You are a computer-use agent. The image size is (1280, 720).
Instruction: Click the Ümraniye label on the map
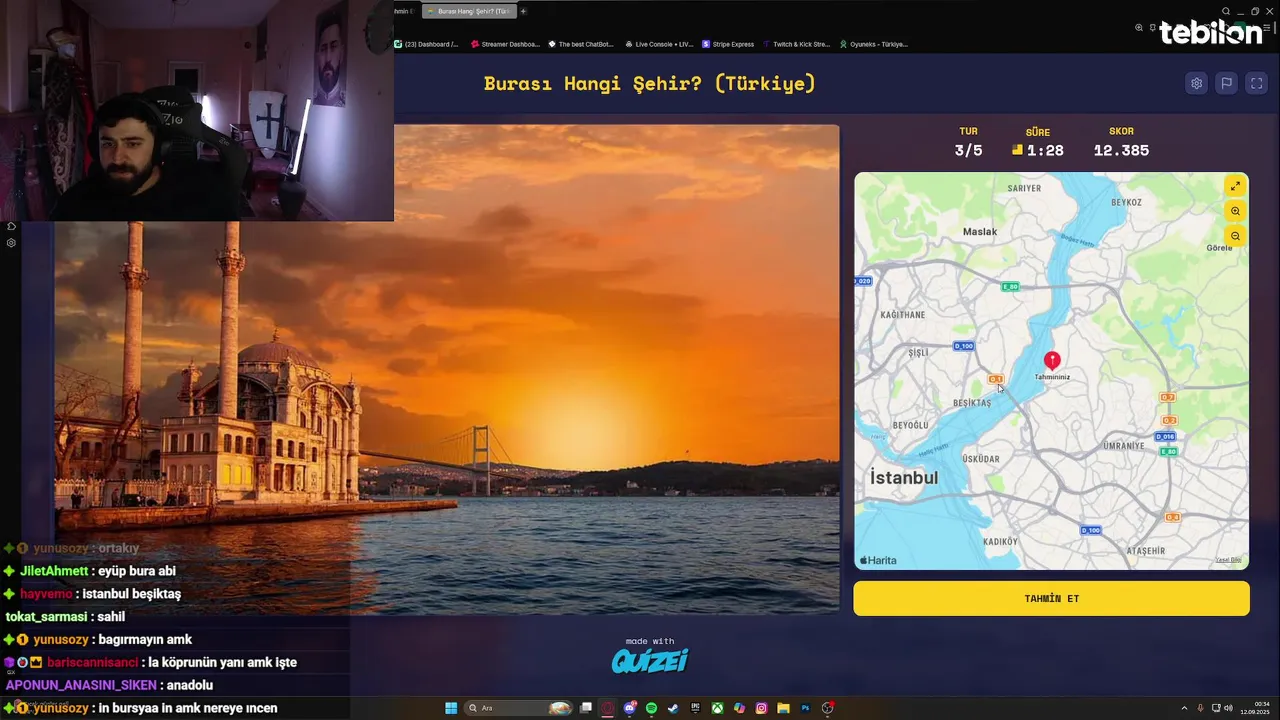click(1123, 446)
